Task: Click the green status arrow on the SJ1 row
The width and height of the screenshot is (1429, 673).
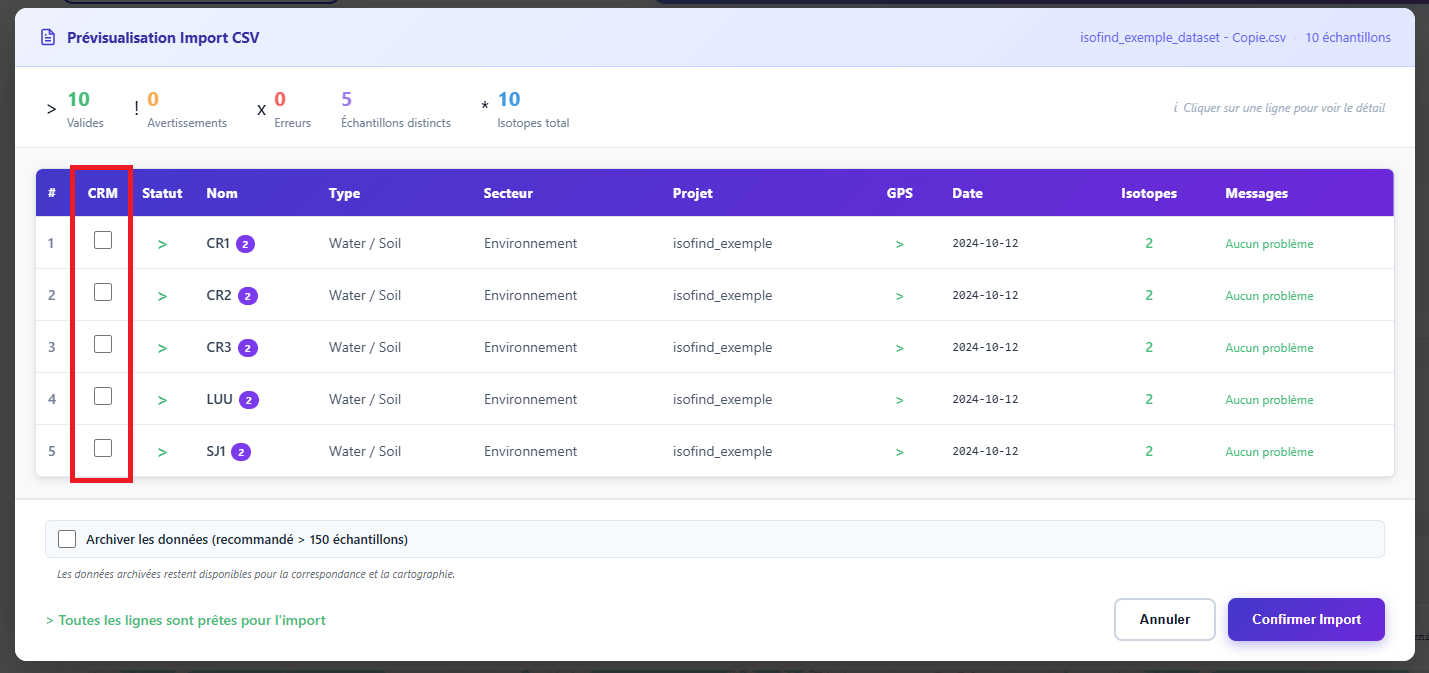Action: pos(162,451)
